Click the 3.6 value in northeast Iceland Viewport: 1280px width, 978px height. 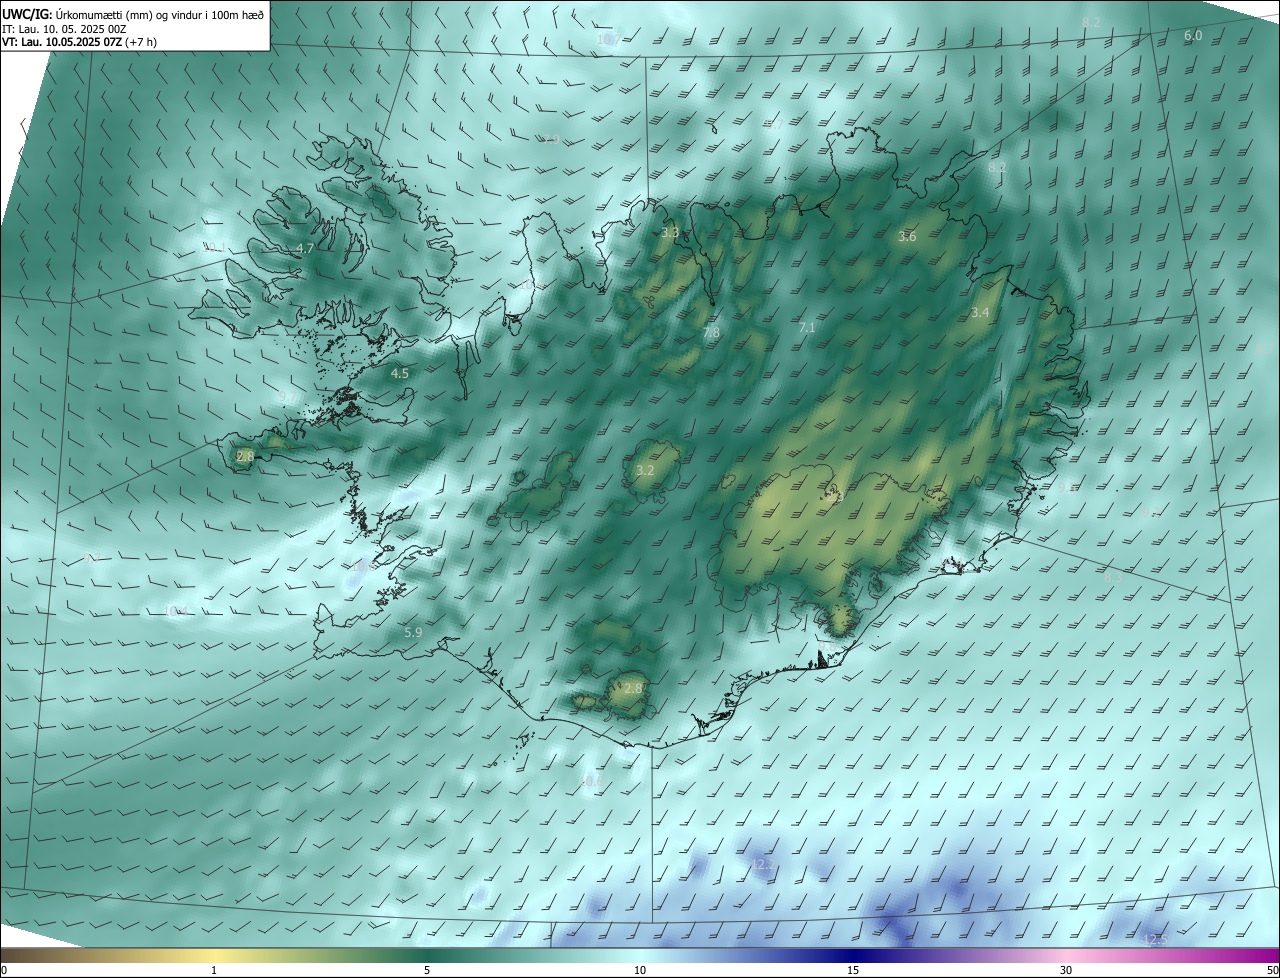click(907, 237)
